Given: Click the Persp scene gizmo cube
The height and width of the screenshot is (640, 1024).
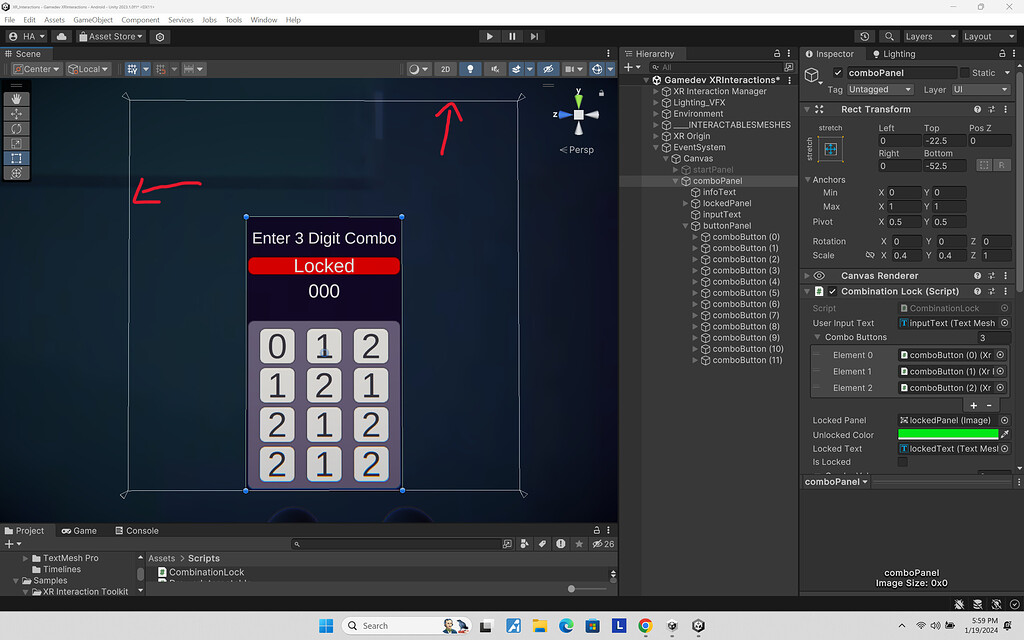Looking at the screenshot, I should pyautogui.click(x=578, y=114).
